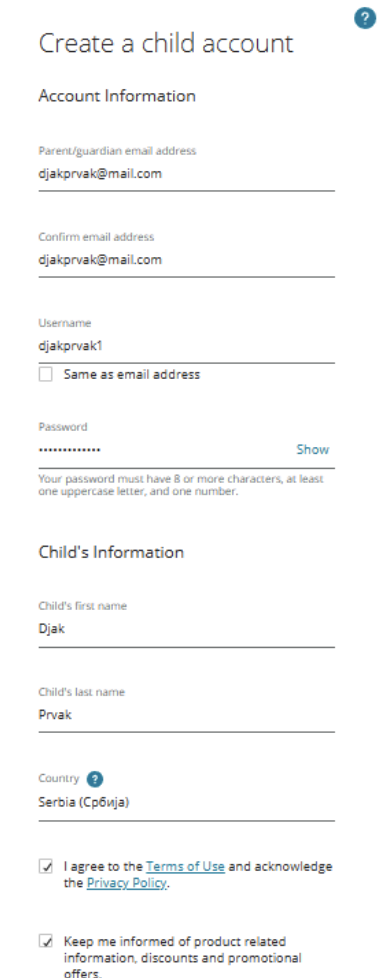Screen dimensions: 384x978
Task: Click the Create a child account heading
Action: click(166, 44)
